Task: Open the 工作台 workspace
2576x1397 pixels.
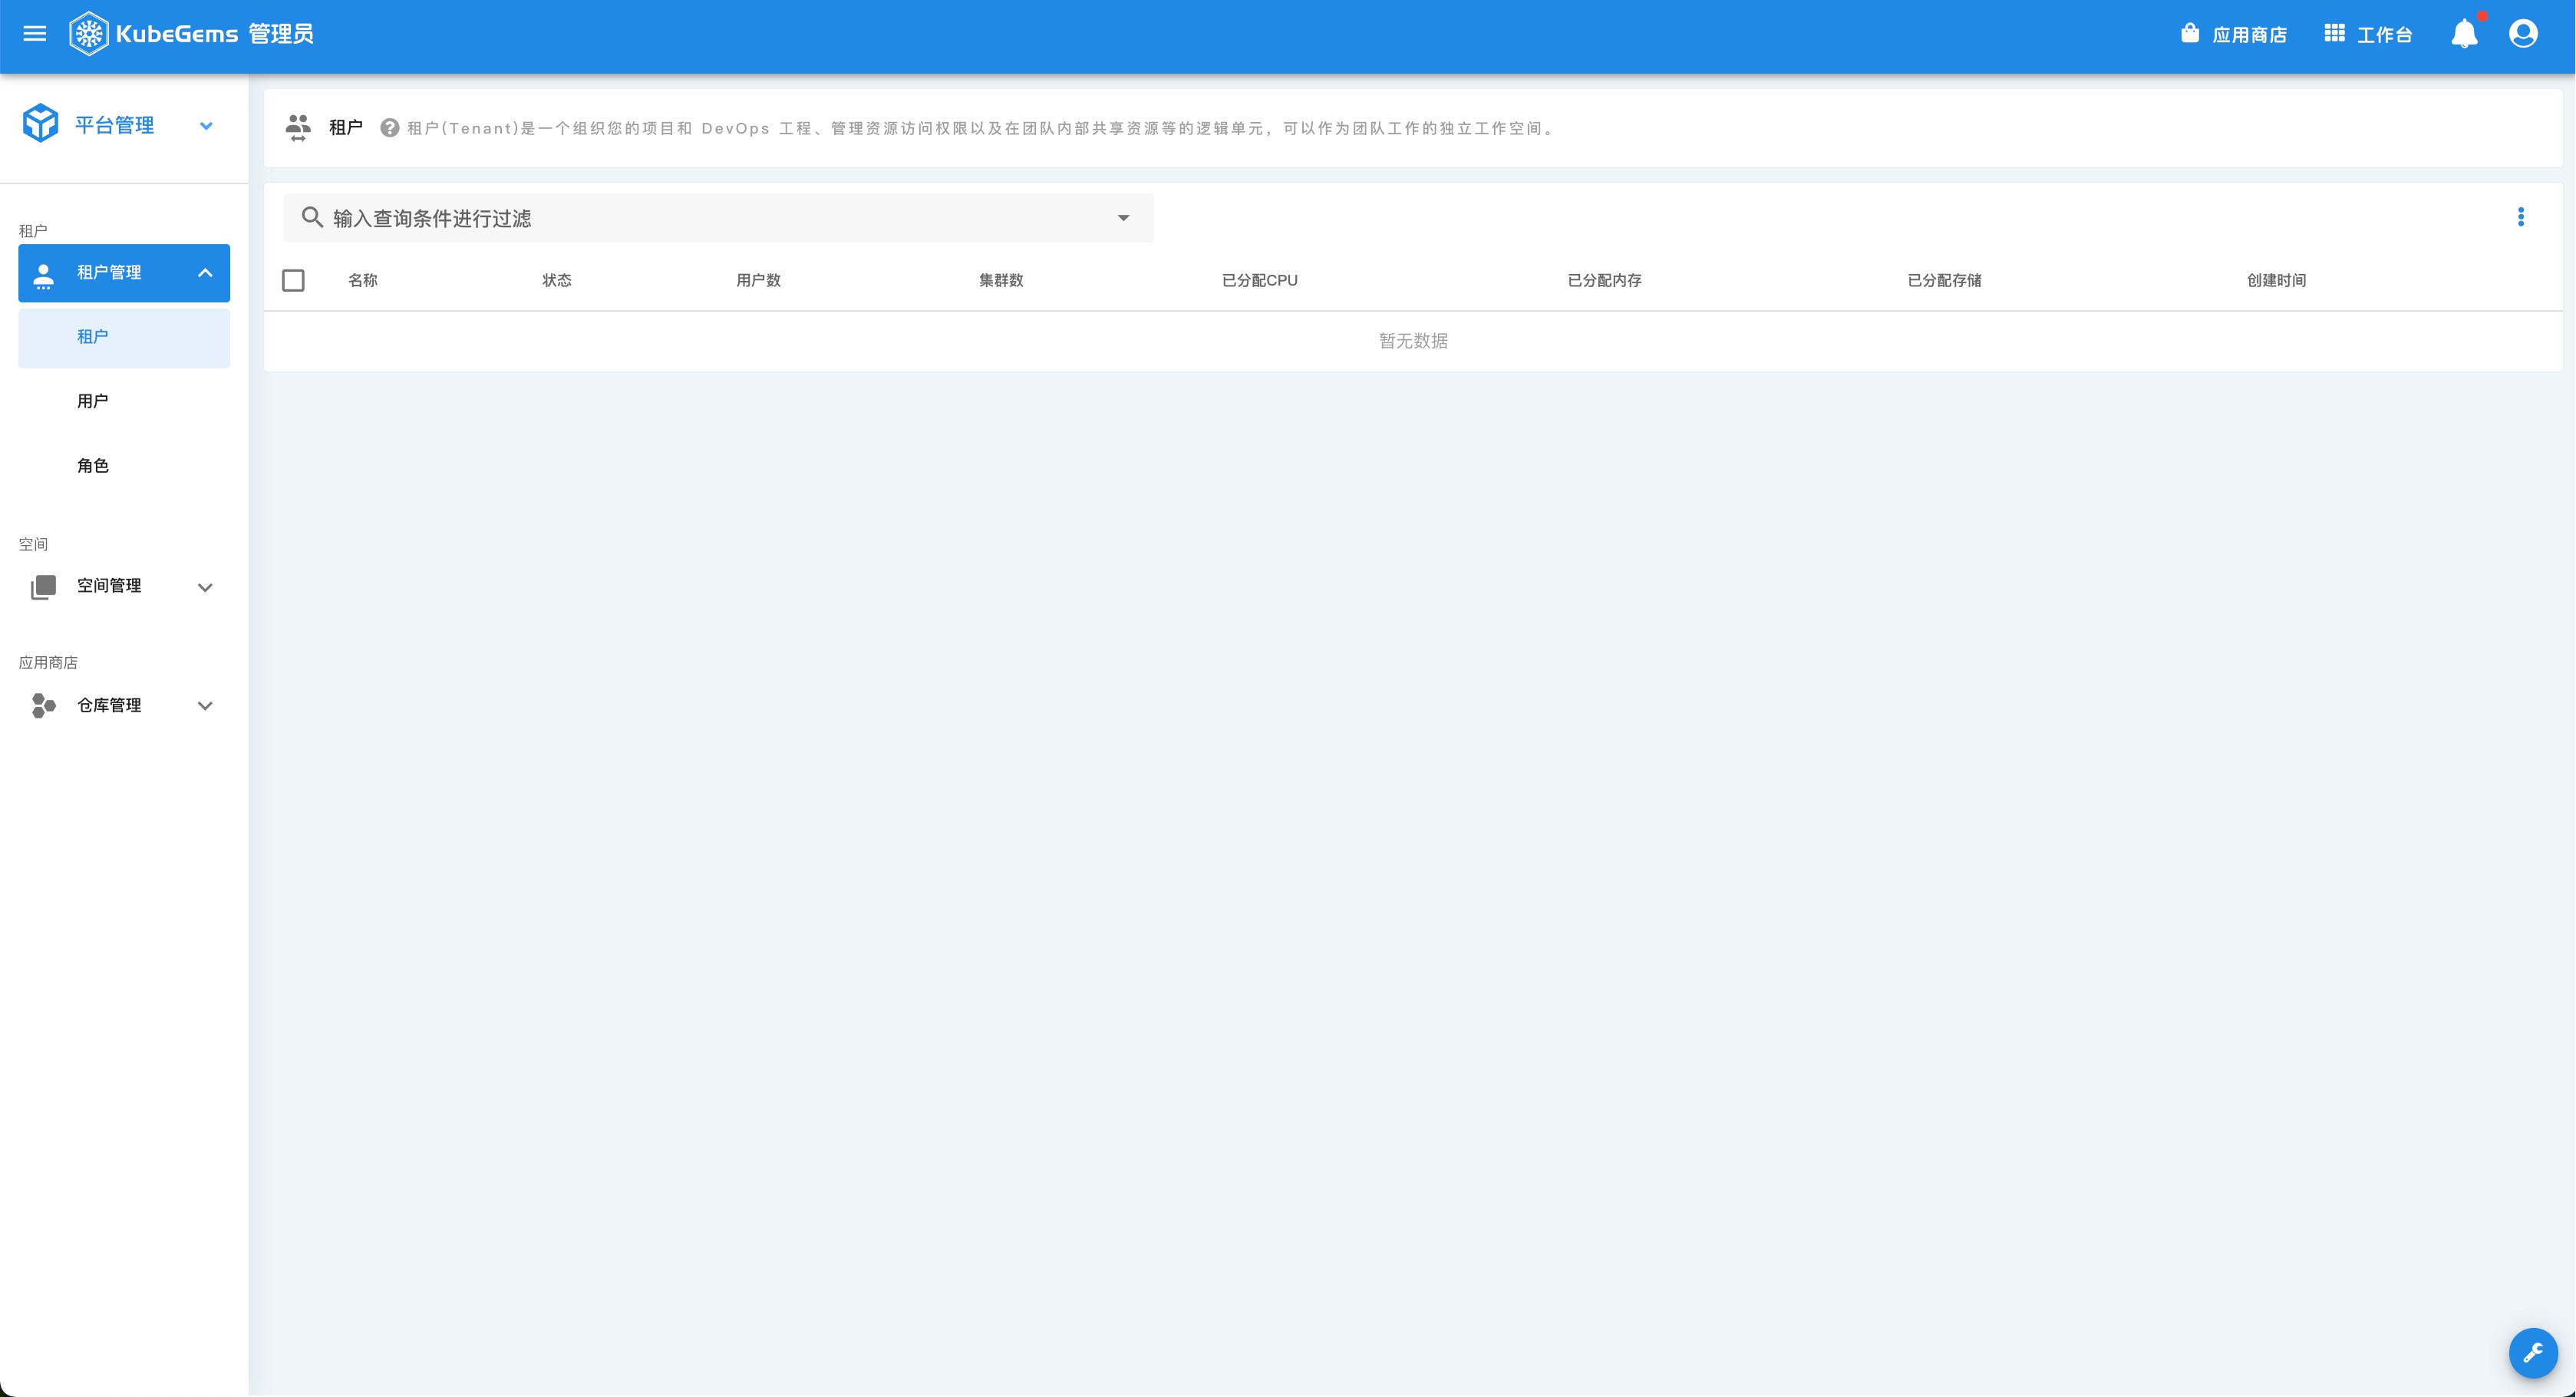Action: tap(2368, 34)
